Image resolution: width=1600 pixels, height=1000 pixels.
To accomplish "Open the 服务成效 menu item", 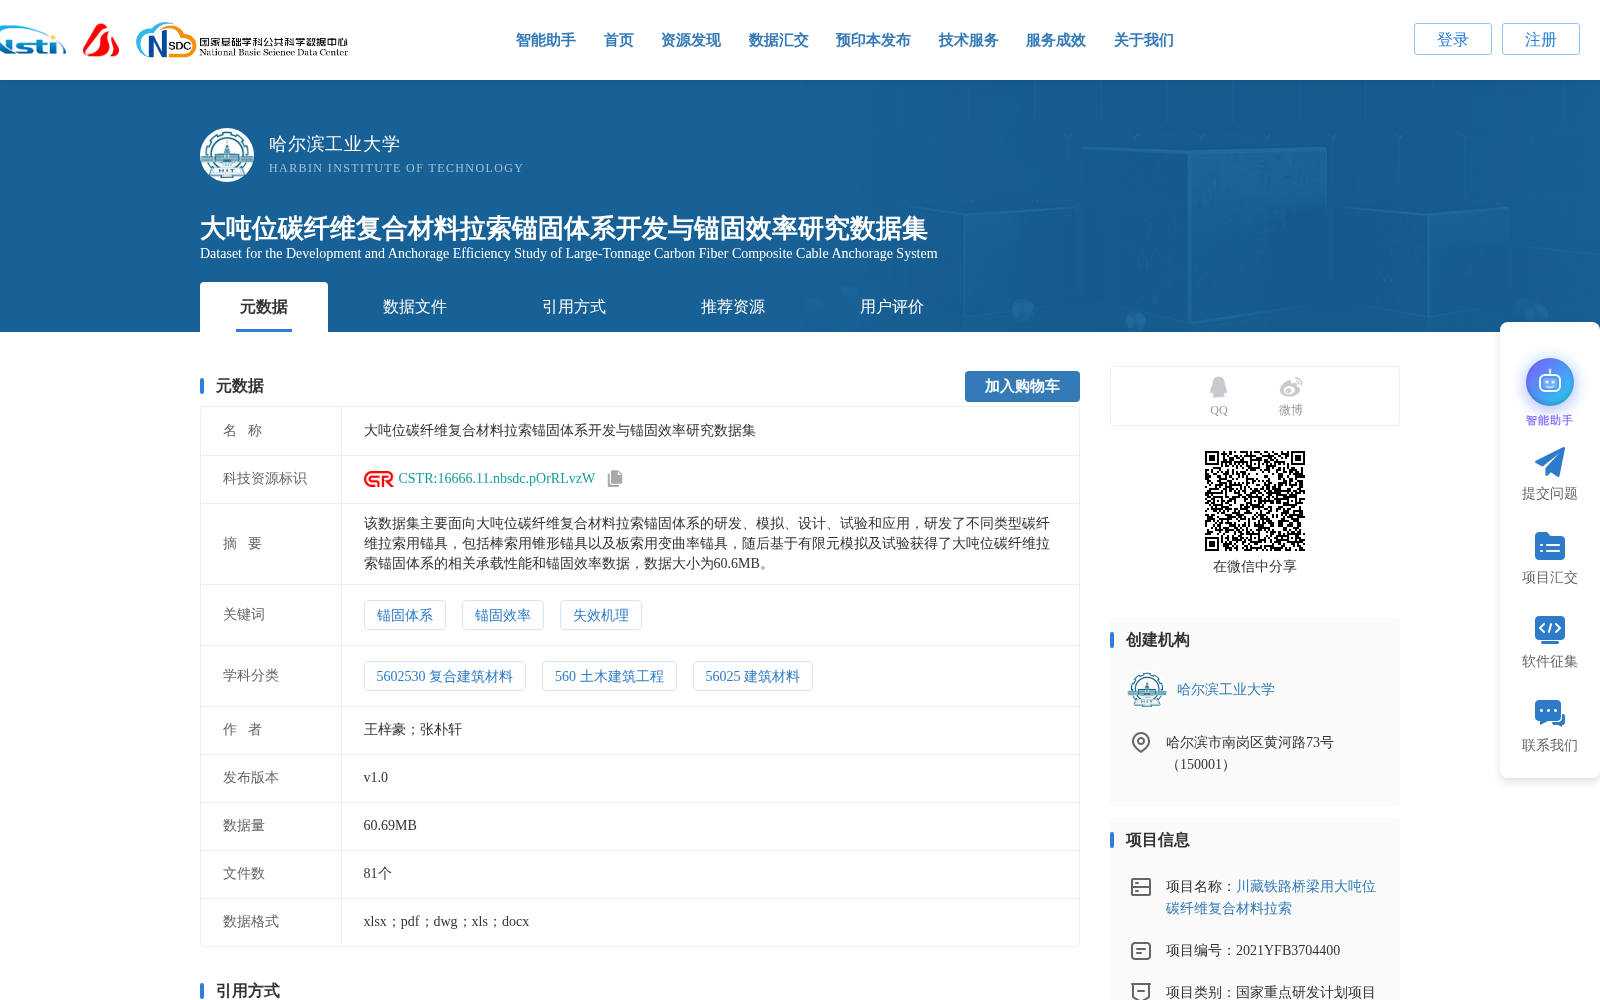I will tap(1055, 40).
